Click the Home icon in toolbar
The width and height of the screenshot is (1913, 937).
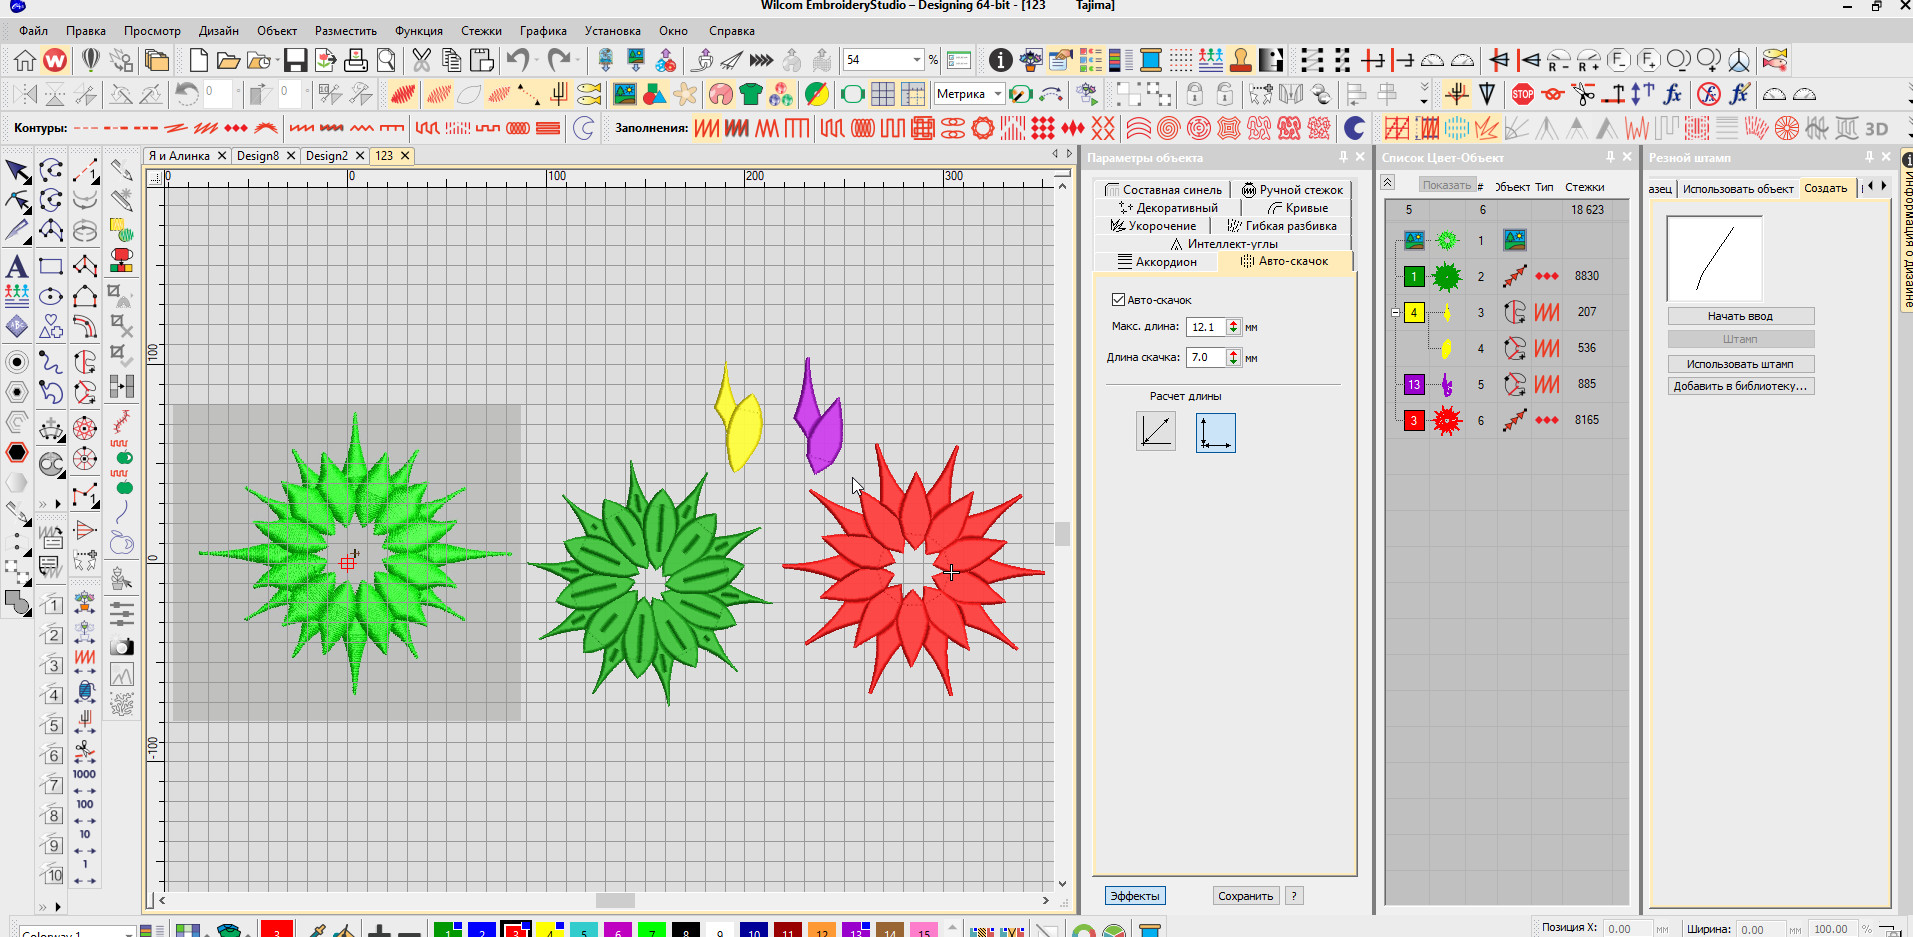tap(24, 60)
